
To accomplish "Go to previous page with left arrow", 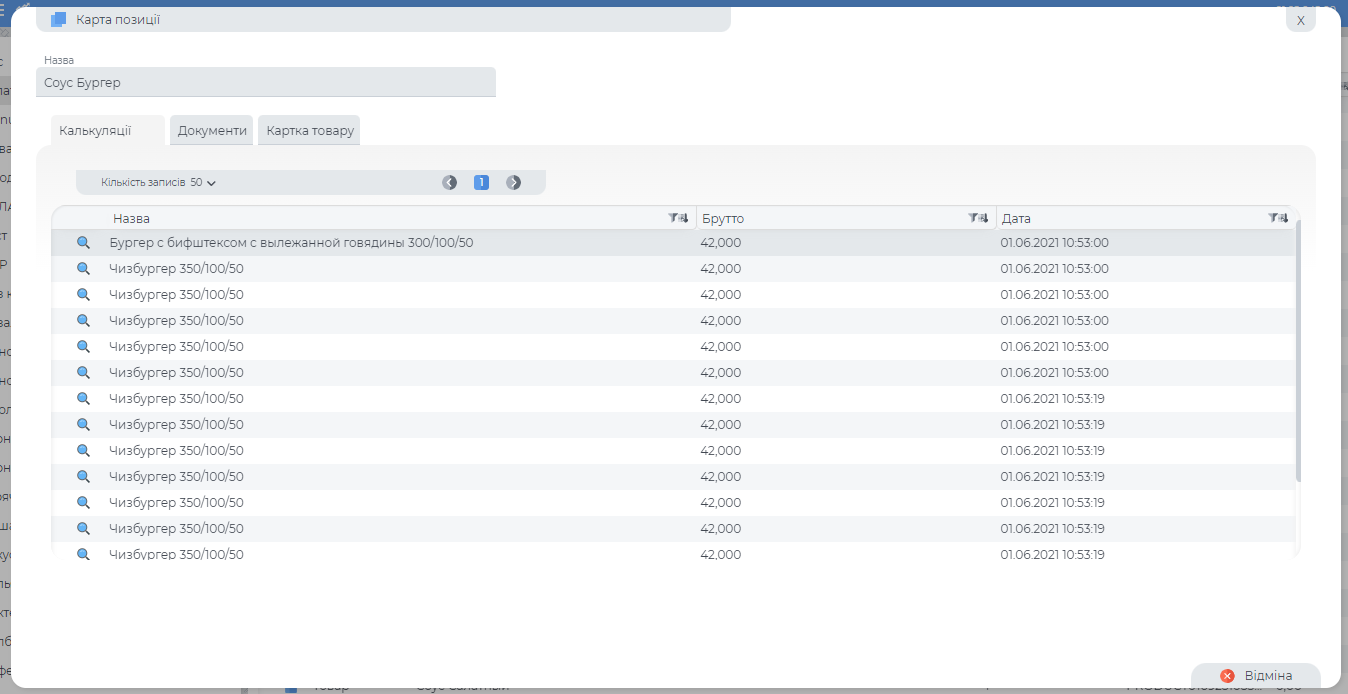I will pyautogui.click(x=450, y=183).
